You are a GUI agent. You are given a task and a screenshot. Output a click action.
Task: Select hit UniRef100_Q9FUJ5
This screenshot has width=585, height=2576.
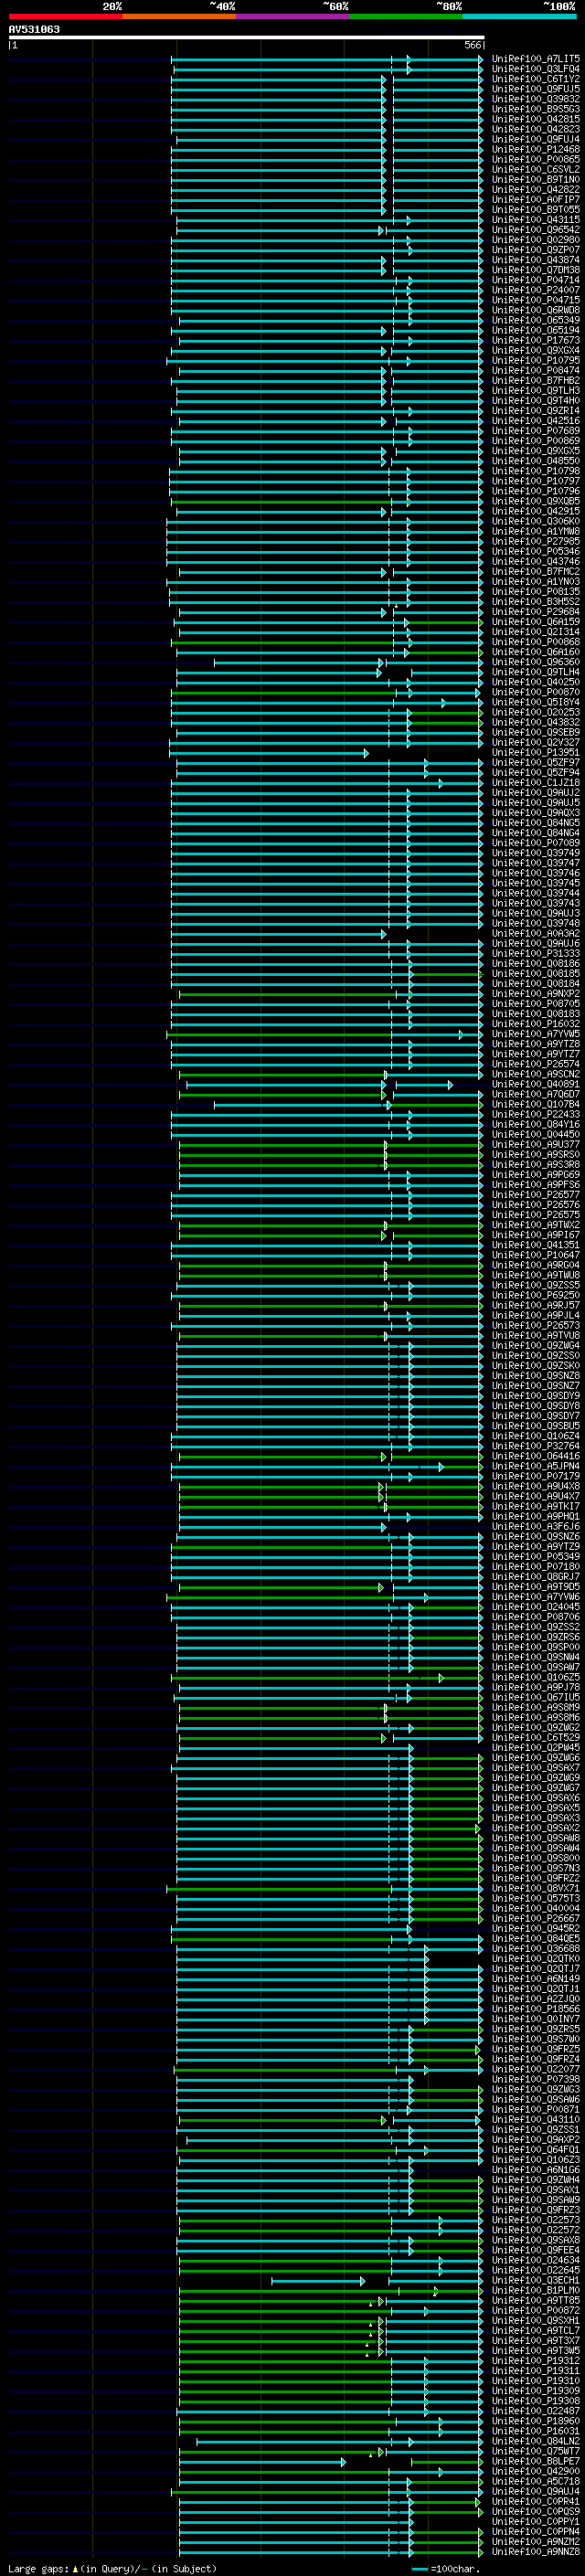(536, 89)
